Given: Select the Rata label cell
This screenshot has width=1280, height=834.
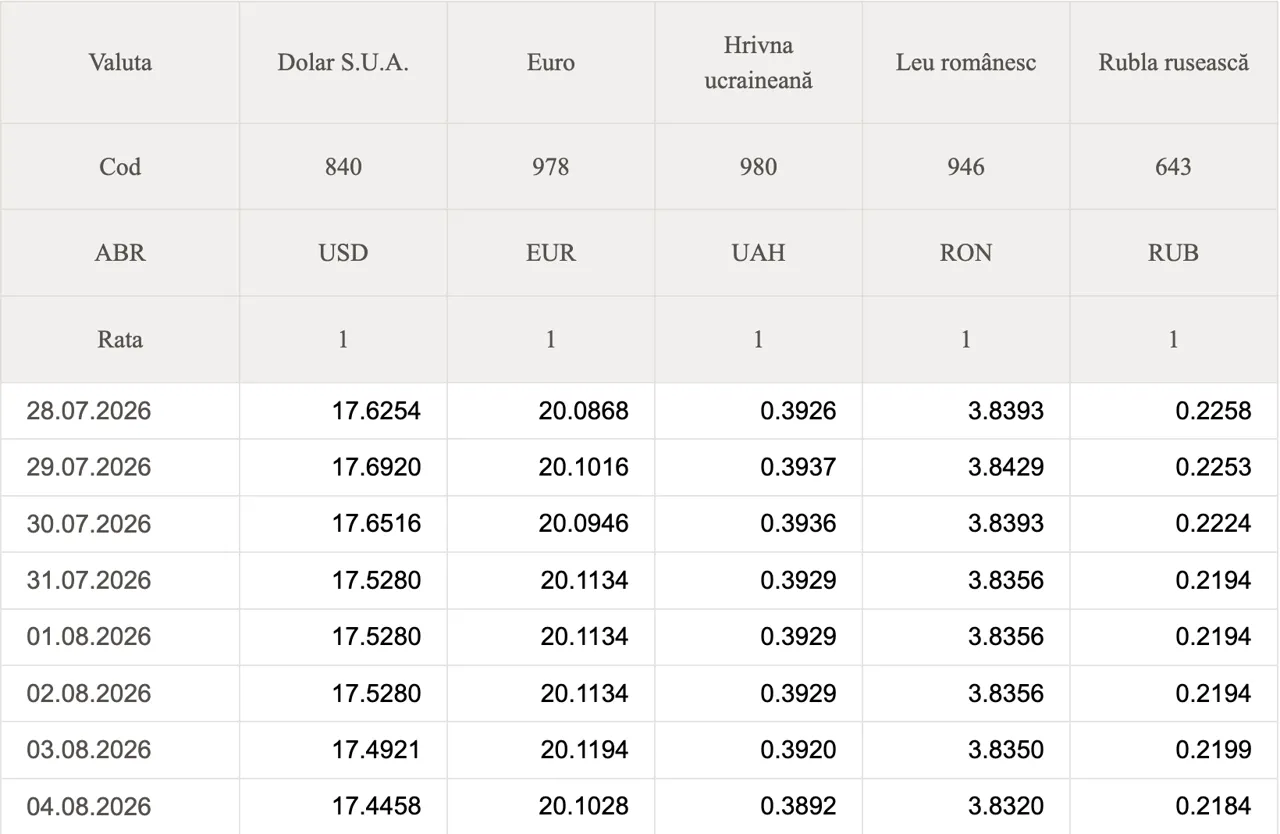Looking at the screenshot, I should click(x=120, y=339).
